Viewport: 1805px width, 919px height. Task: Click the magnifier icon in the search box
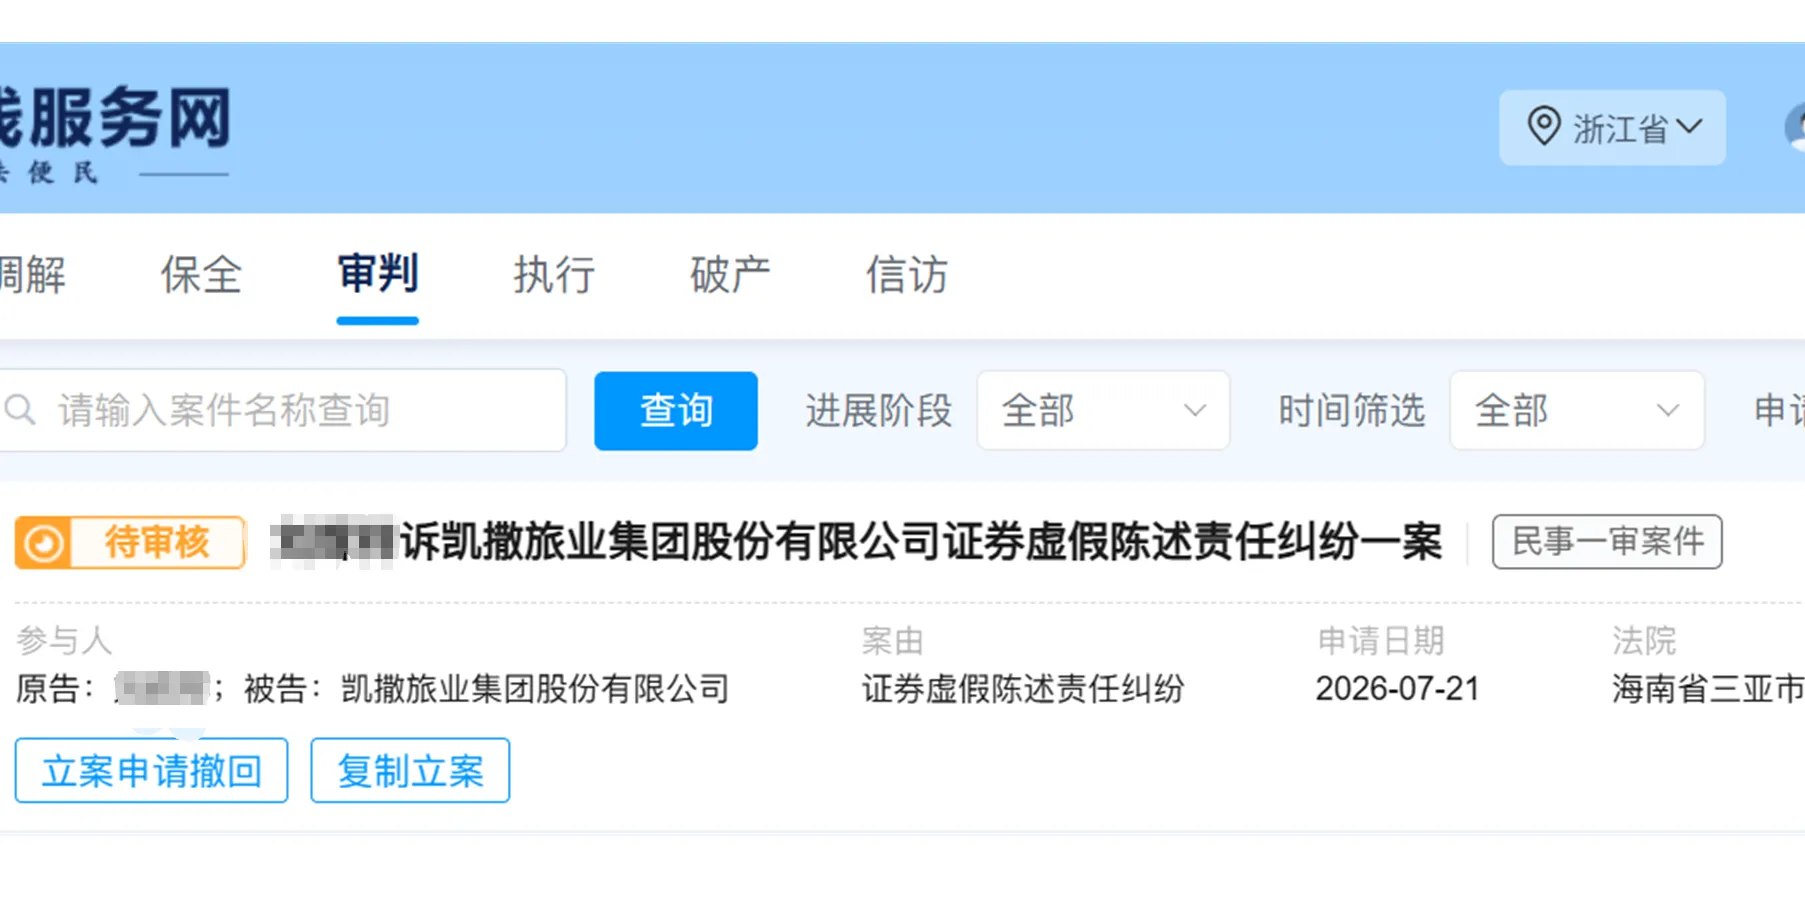20,410
